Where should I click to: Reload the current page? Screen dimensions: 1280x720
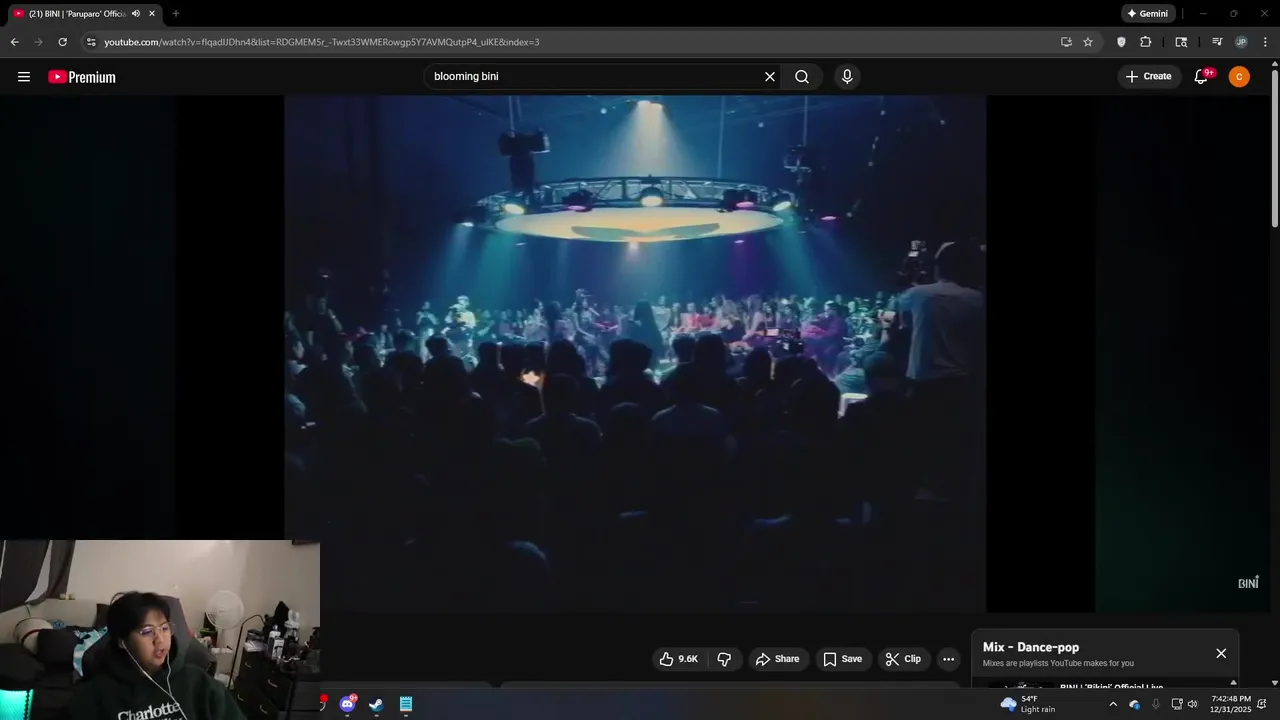click(62, 42)
